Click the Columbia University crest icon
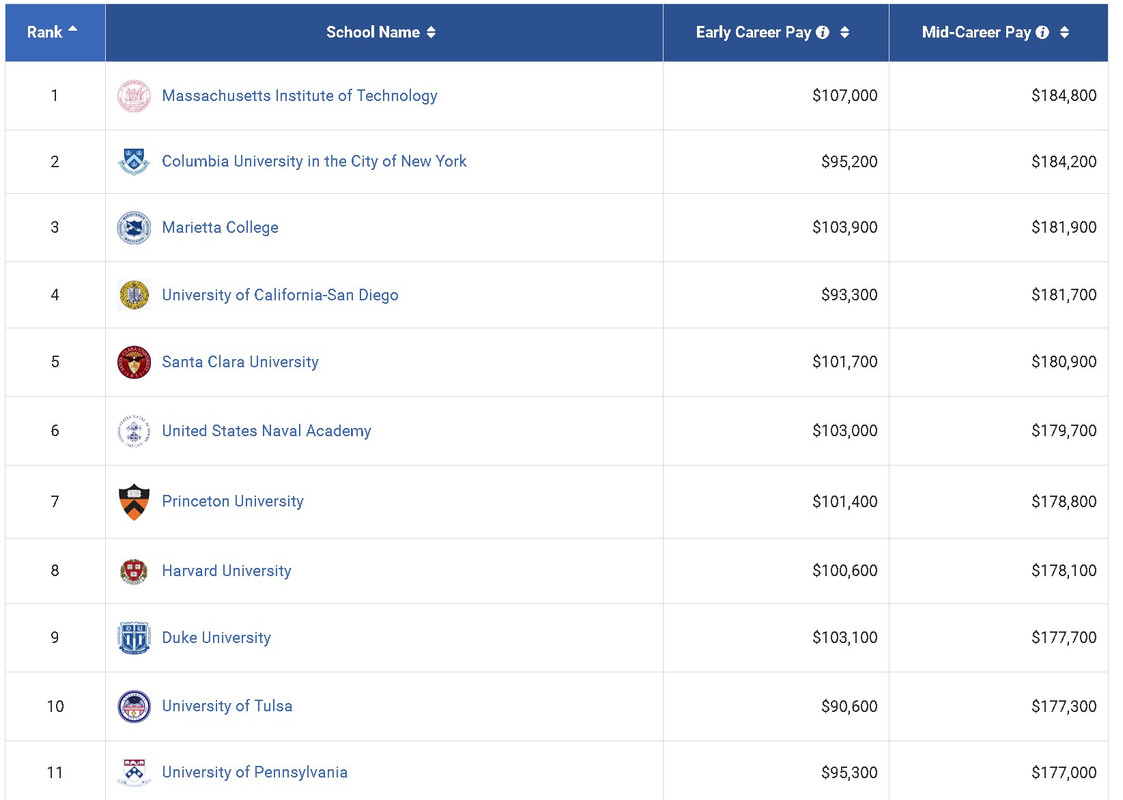The height and width of the screenshot is (800, 1123). coord(134,161)
